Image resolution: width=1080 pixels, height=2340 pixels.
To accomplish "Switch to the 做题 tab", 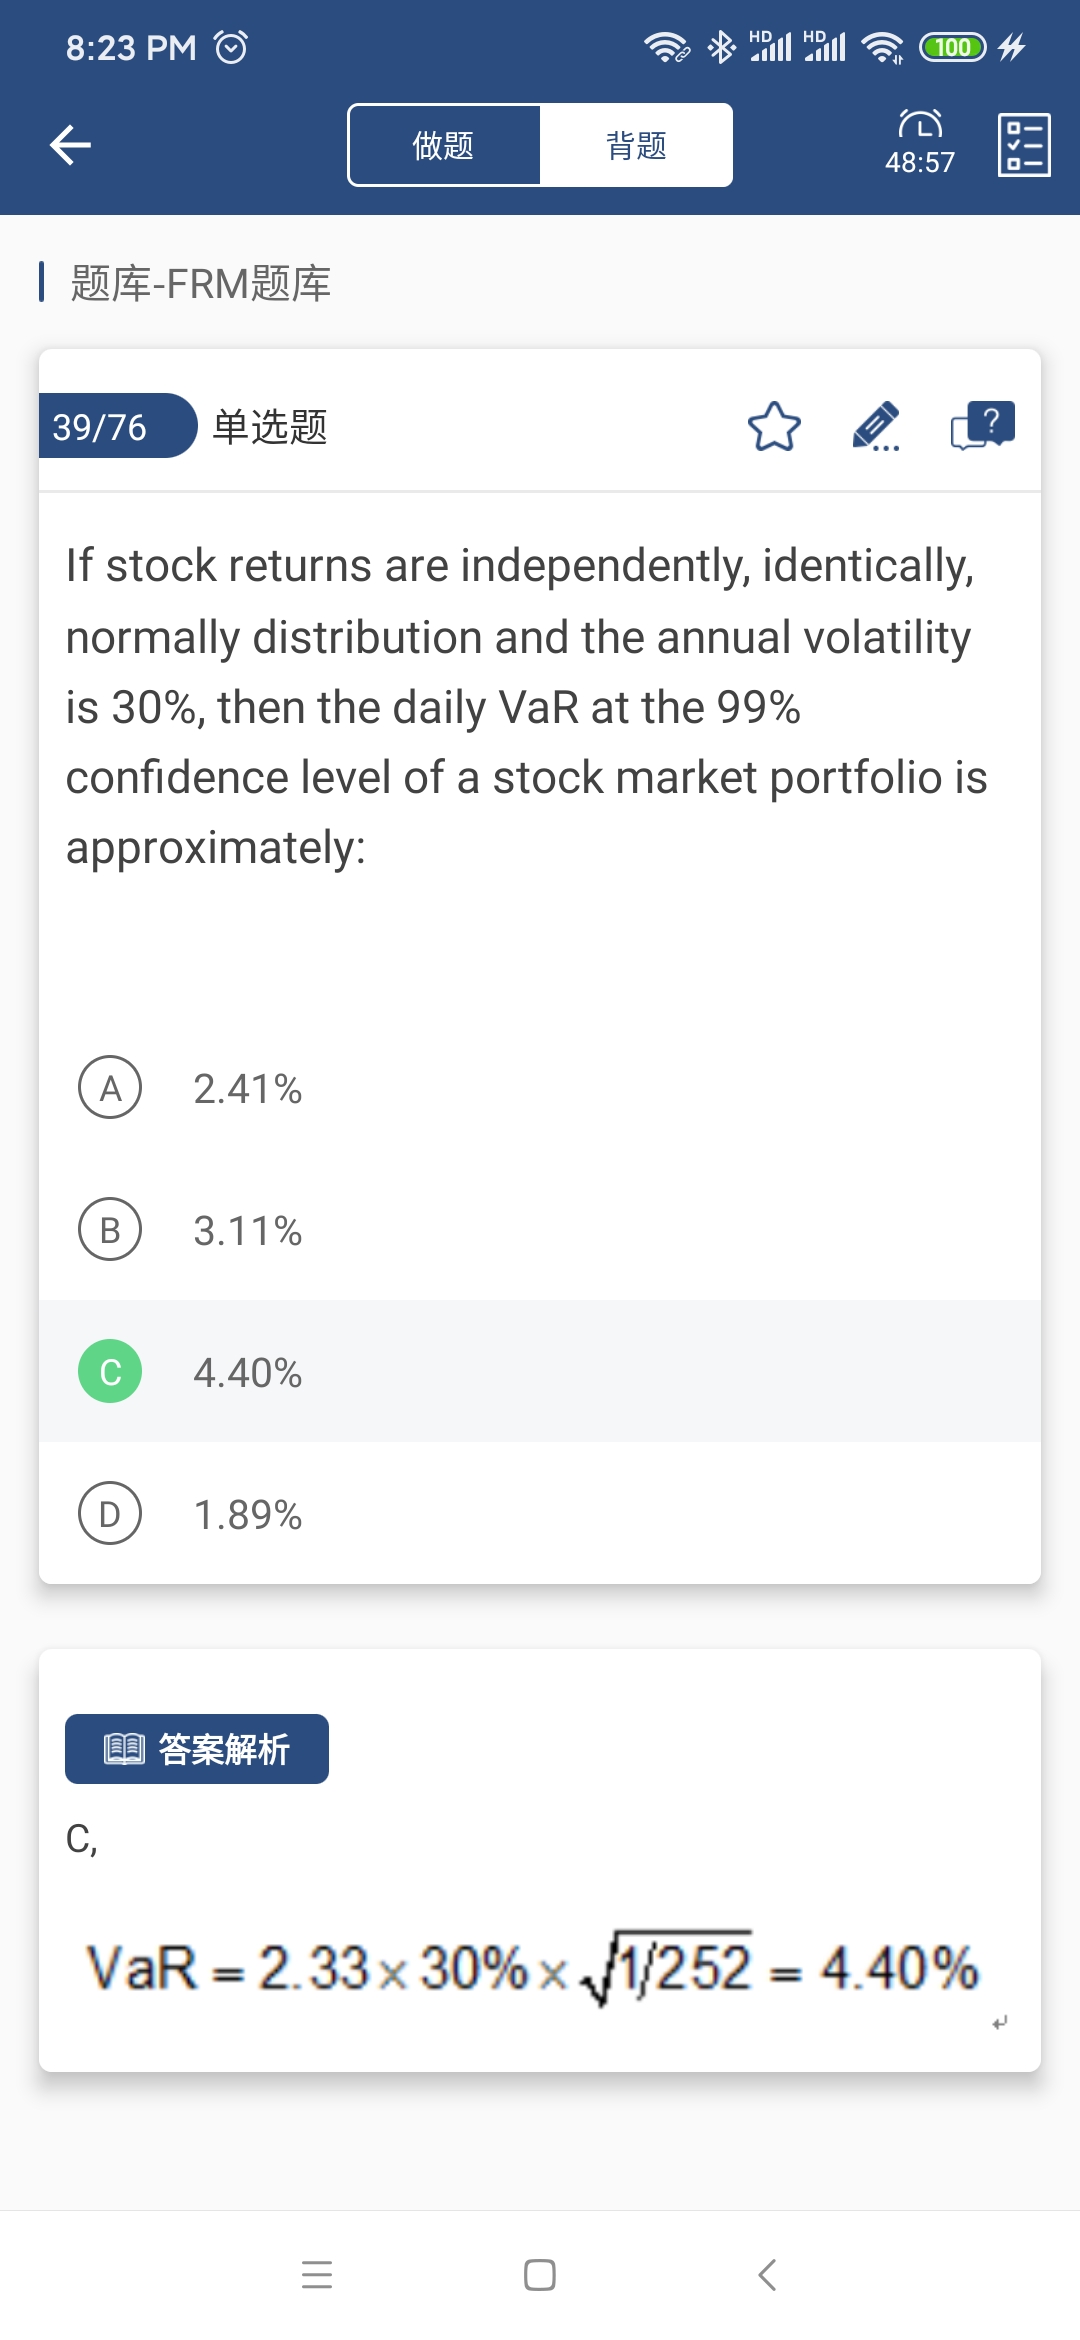I will pos(444,146).
